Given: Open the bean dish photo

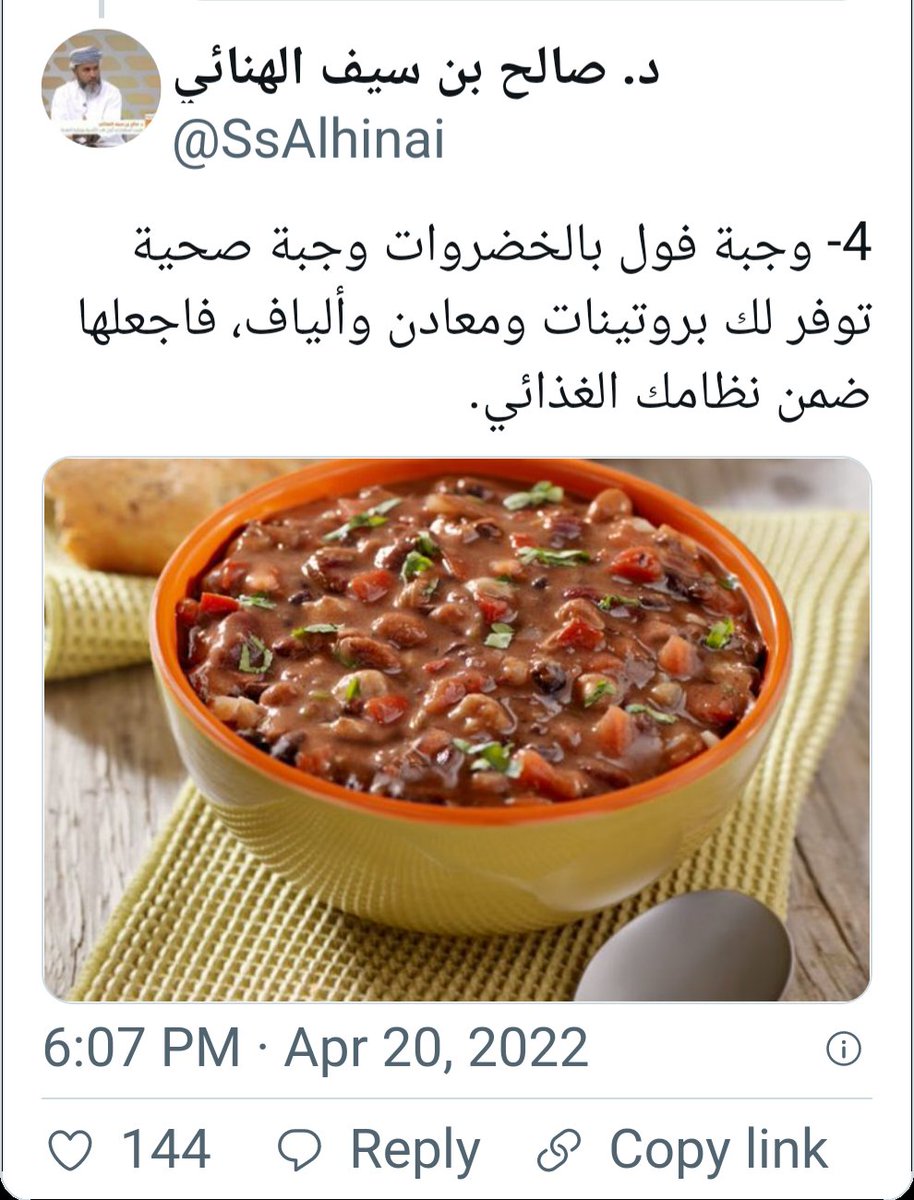Looking at the screenshot, I should [456, 729].
